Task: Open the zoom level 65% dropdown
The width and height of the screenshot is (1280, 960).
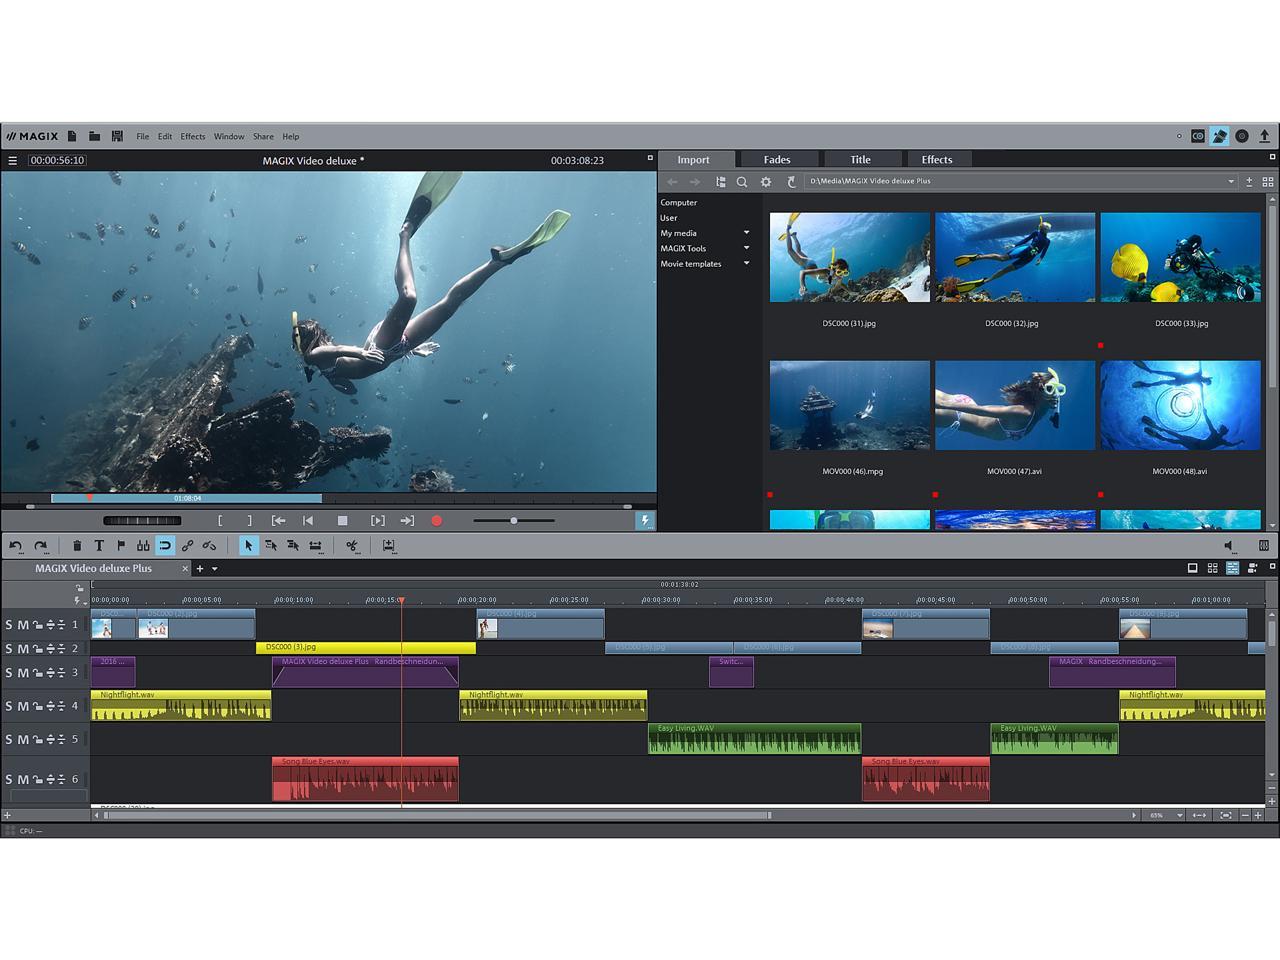Action: click(1180, 815)
